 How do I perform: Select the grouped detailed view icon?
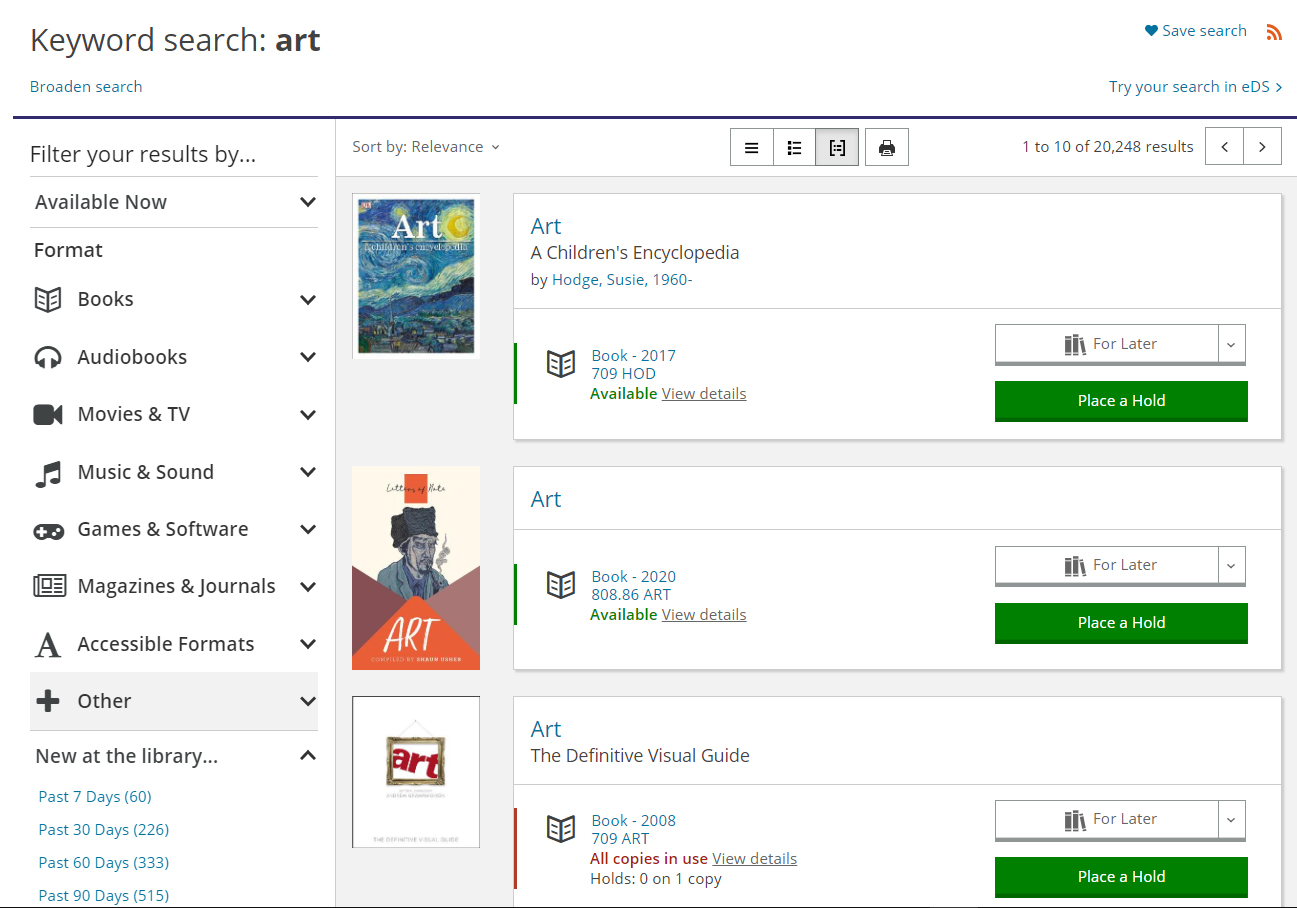[x=837, y=148]
